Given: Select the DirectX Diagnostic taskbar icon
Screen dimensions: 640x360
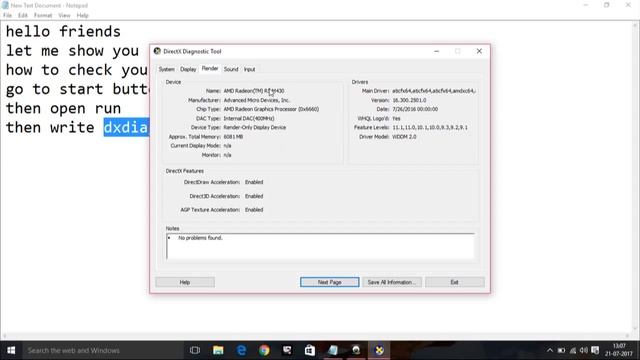Looking at the screenshot, I should click(379, 350).
